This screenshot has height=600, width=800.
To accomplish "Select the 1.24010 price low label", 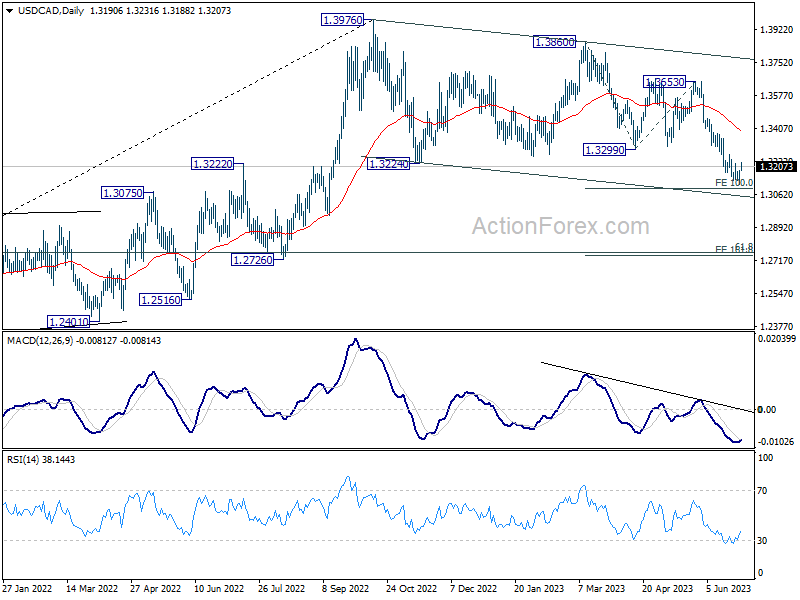I will 68,322.
